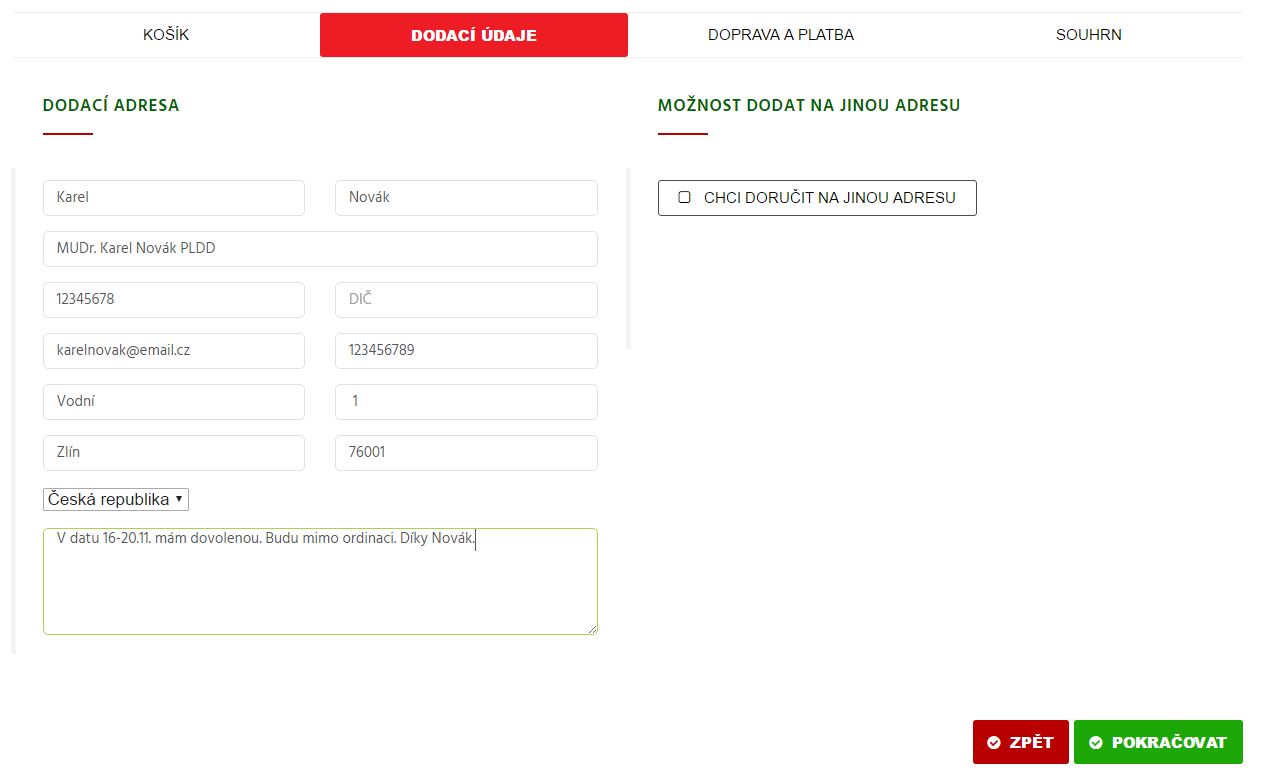This screenshot has width=1264, height=782.
Task: Click the city field containing Zlín
Action: (x=174, y=453)
